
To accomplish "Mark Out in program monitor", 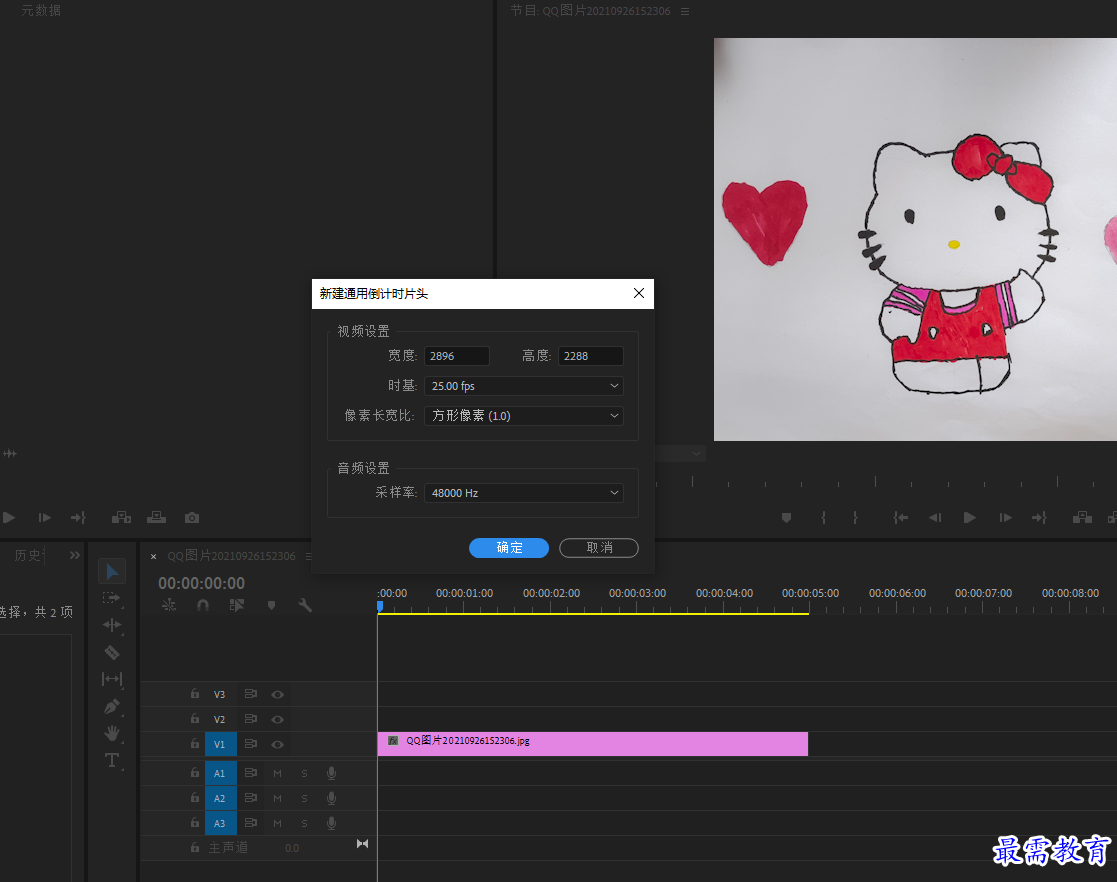I will coord(856,517).
